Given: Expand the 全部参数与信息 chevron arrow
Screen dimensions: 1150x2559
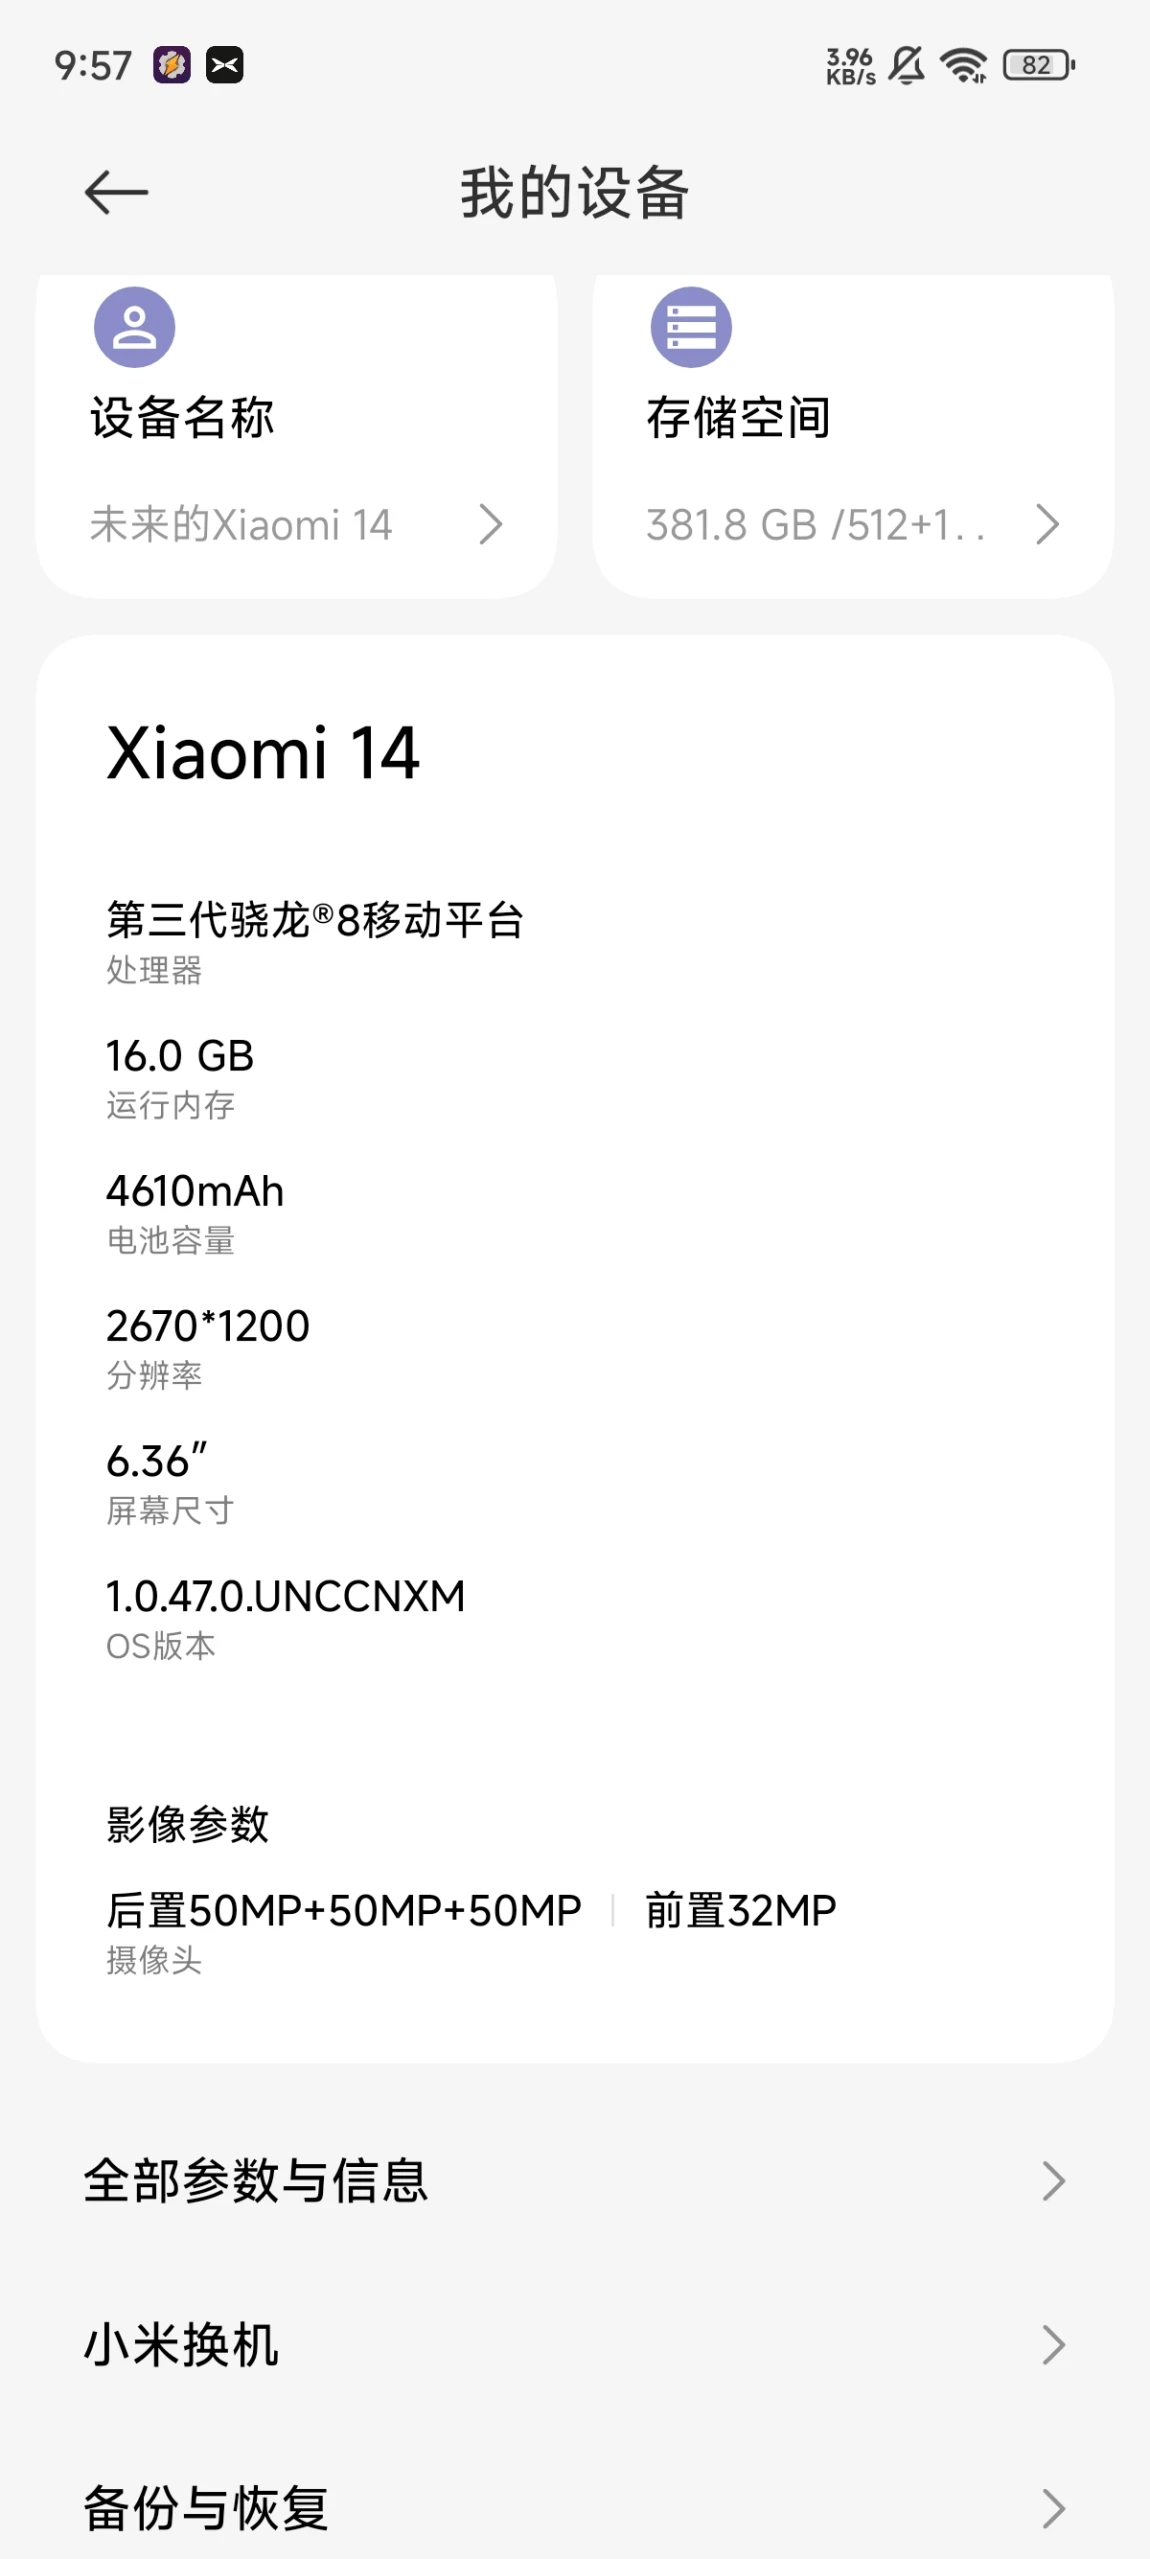Looking at the screenshot, I should (1053, 2181).
